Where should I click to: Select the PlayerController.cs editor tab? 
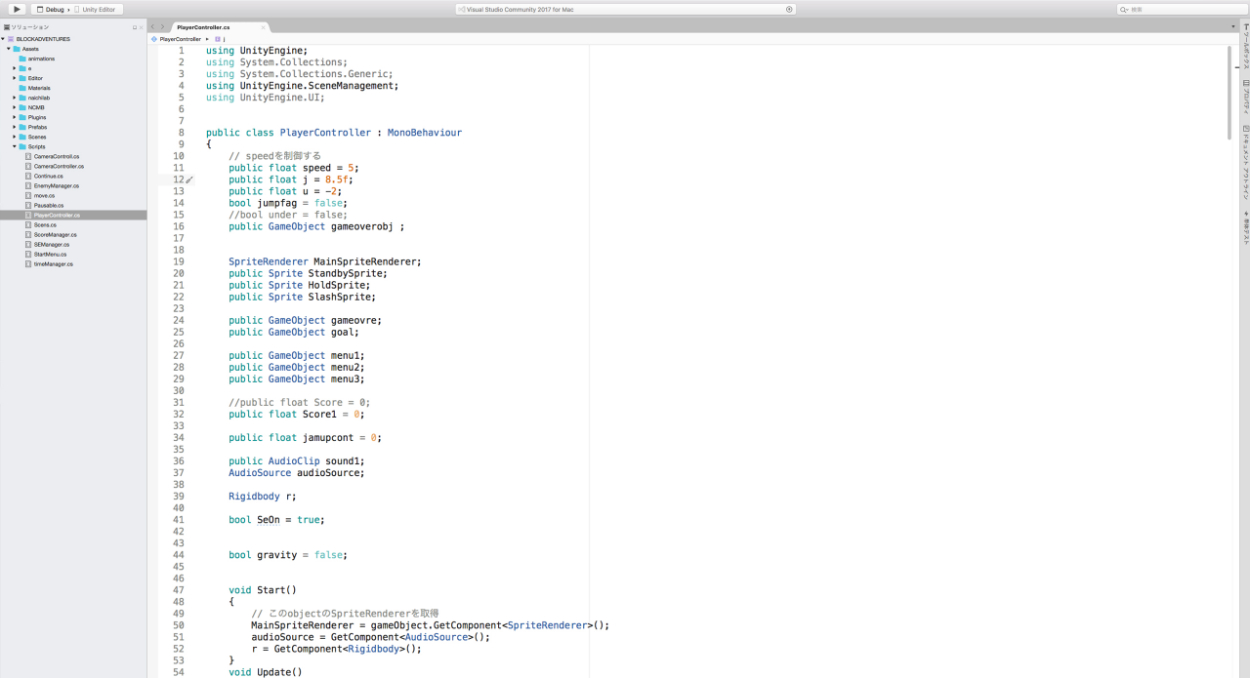pos(202,27)
